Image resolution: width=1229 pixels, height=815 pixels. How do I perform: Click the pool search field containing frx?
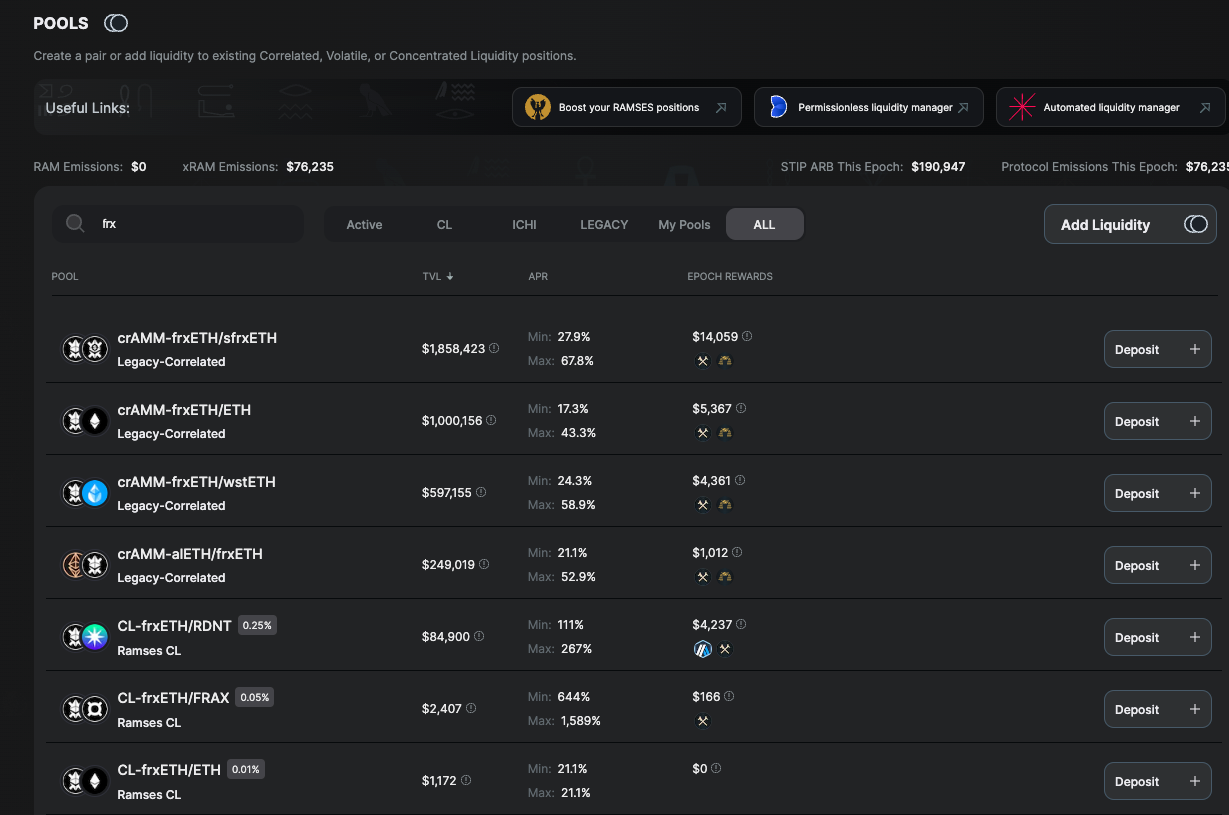[195, 224]
